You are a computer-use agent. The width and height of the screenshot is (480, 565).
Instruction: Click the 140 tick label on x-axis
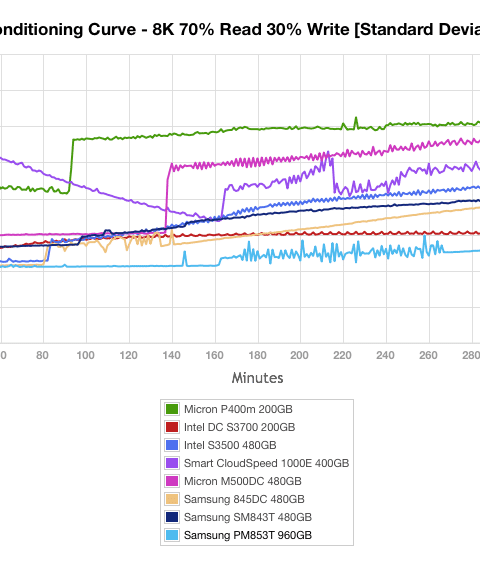pyautogui.click(x=172, y=355)
